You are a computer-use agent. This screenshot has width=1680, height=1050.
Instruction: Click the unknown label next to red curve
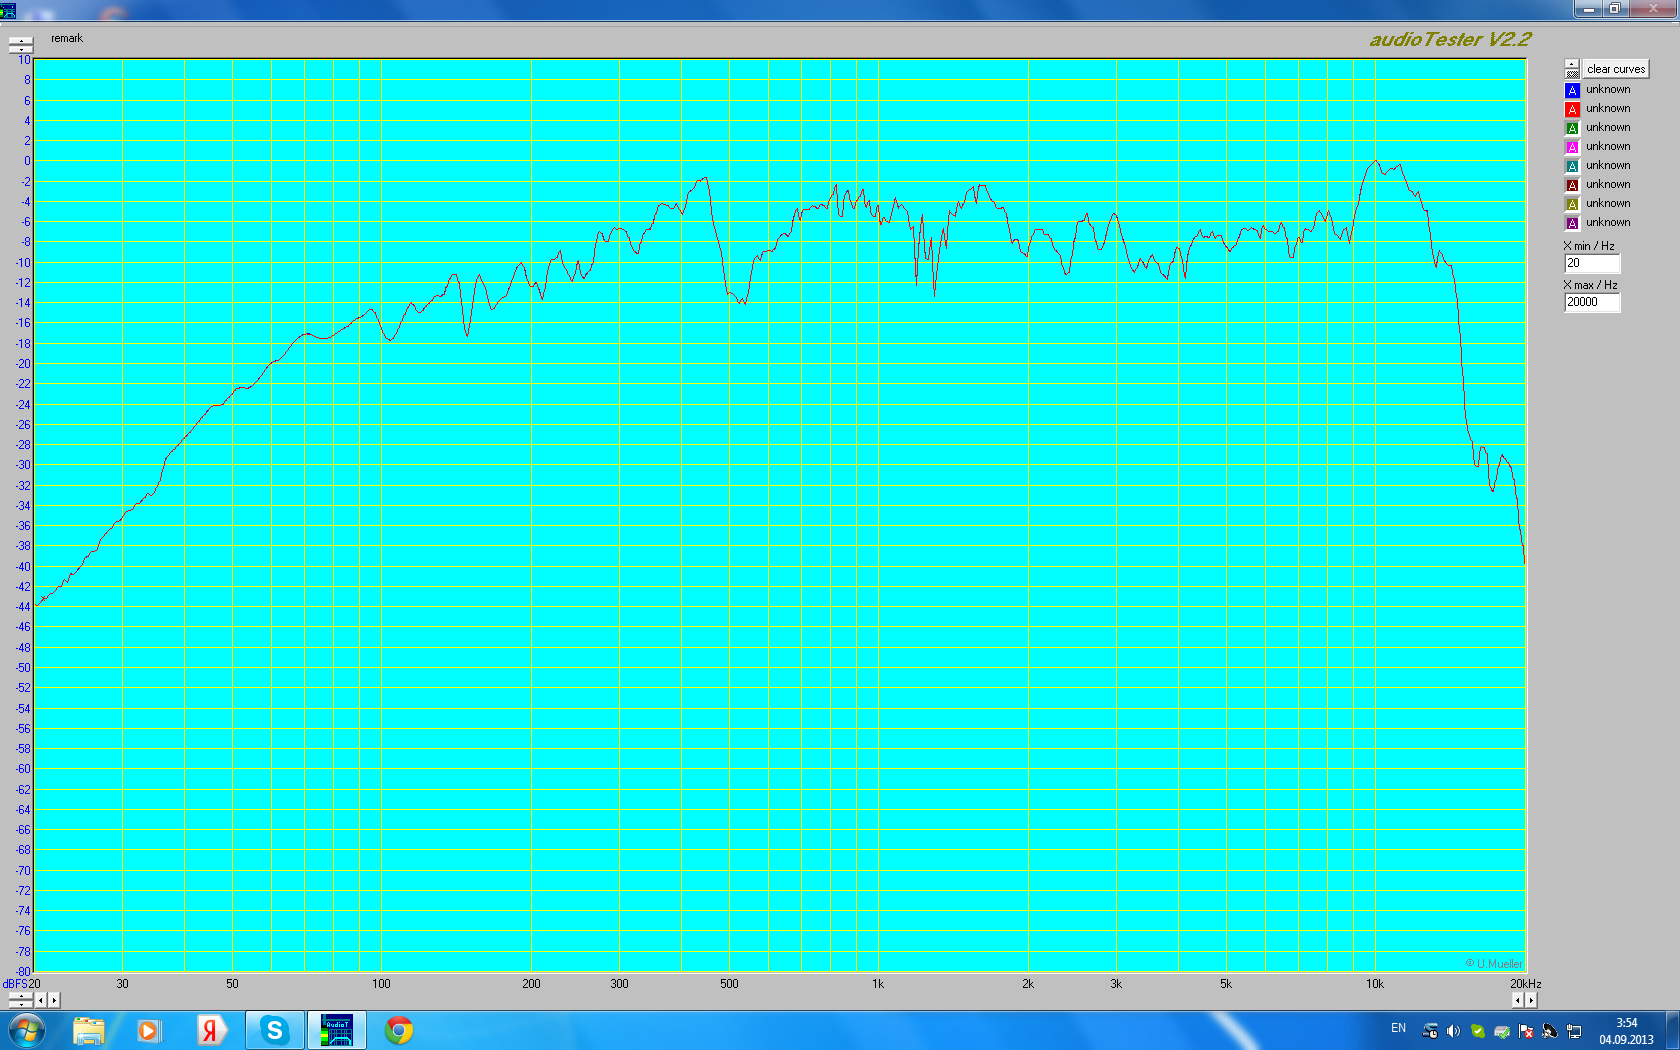coord(1608,108)
